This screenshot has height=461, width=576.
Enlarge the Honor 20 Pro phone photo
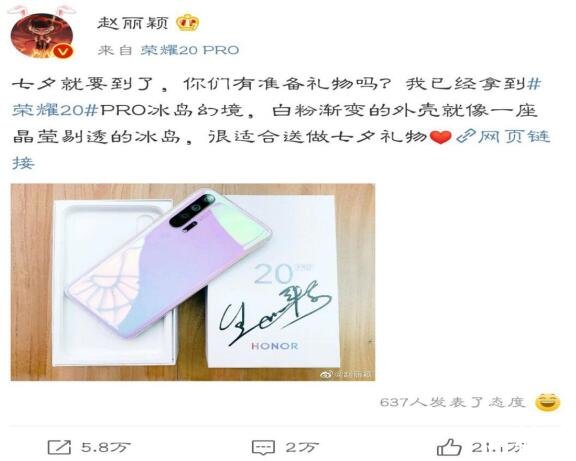coord(193,282)
